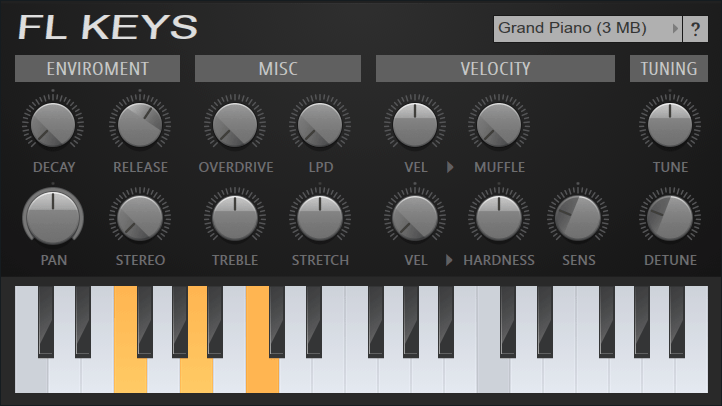This screenshot has height=406, width=722.
Task: Select the LPD knob
Action: (320, 125)
